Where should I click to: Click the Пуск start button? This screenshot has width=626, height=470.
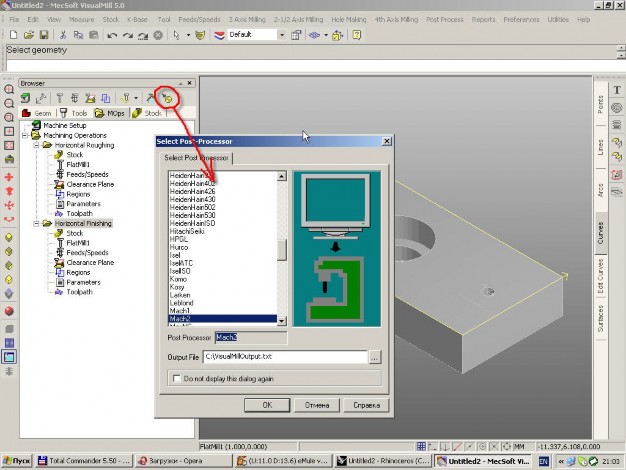tap(16, 461)
